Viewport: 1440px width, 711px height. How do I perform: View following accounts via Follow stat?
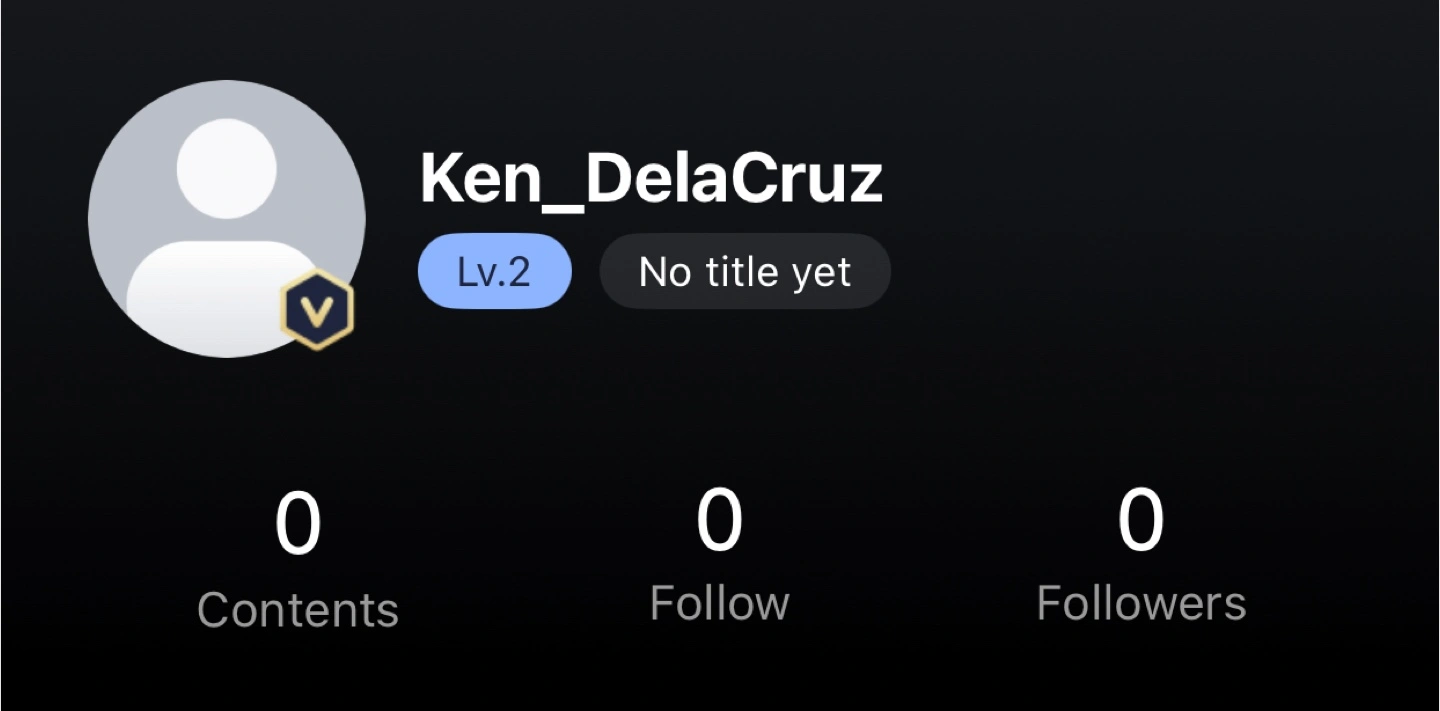pyautogui.click(x=719, y=556)
